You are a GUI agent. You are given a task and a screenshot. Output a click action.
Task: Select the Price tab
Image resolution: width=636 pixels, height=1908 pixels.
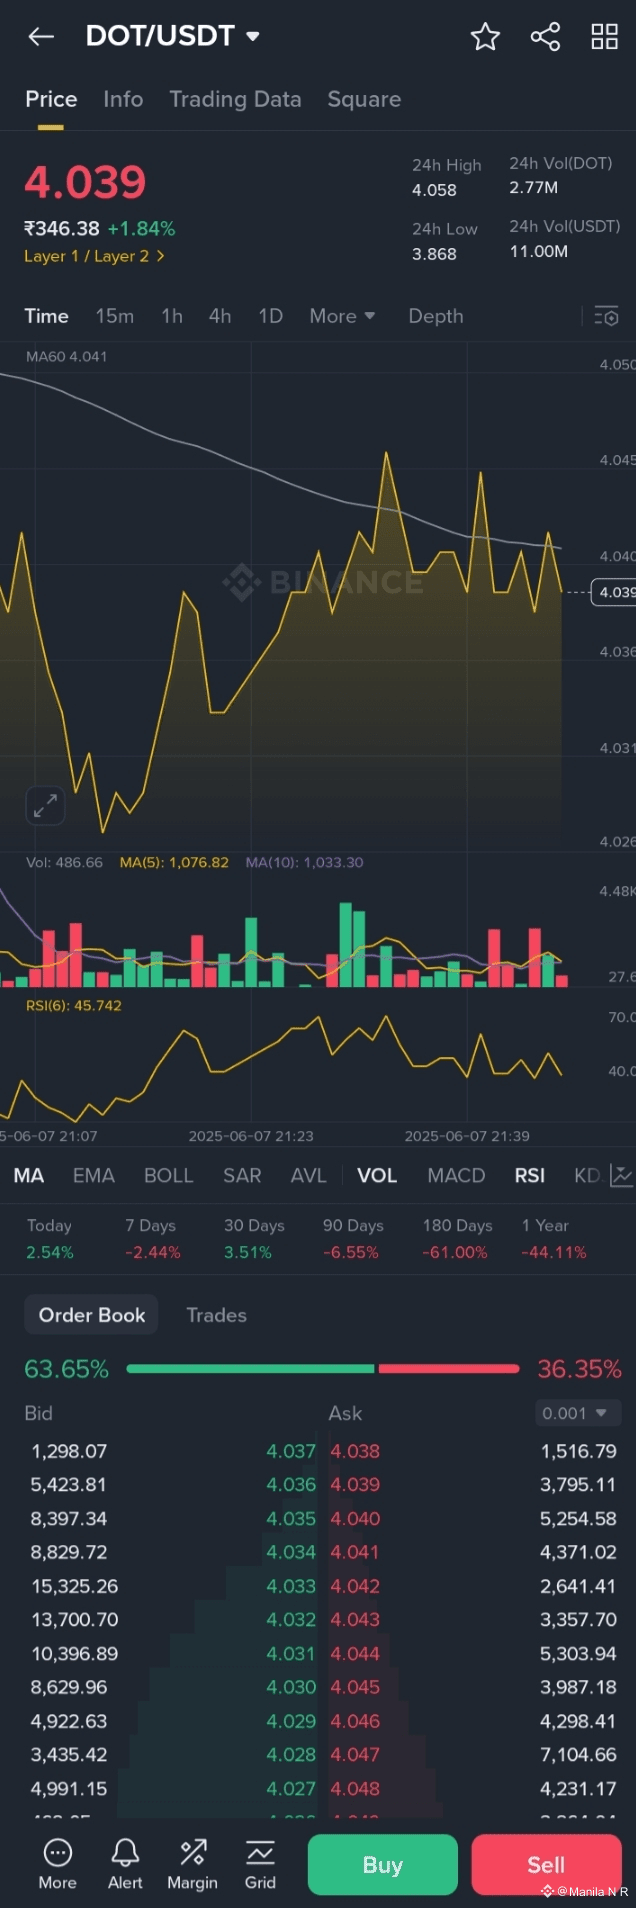(51, 99)
